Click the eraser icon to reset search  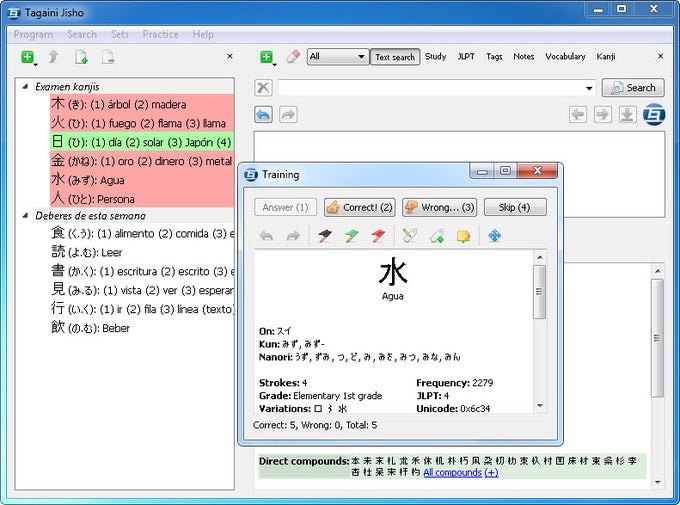(x=293, y=57)
